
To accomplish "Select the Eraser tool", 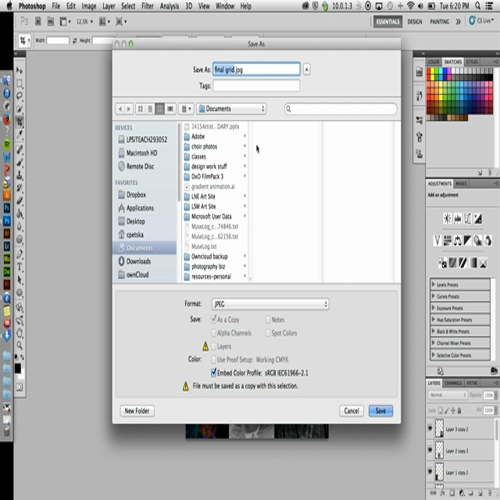I will tap(20, 201).
